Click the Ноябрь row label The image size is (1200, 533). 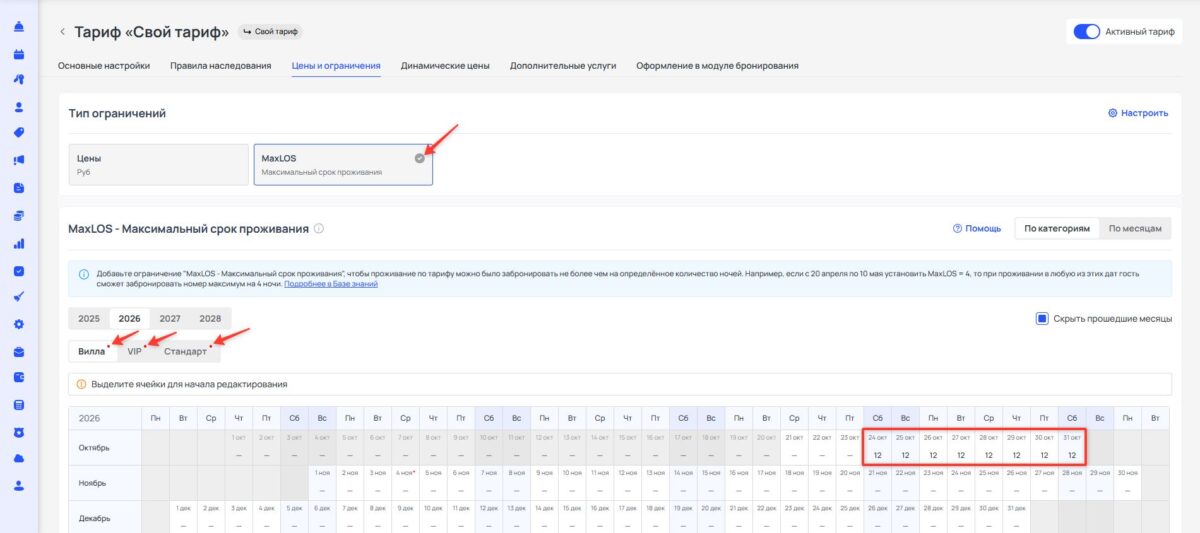105,481
